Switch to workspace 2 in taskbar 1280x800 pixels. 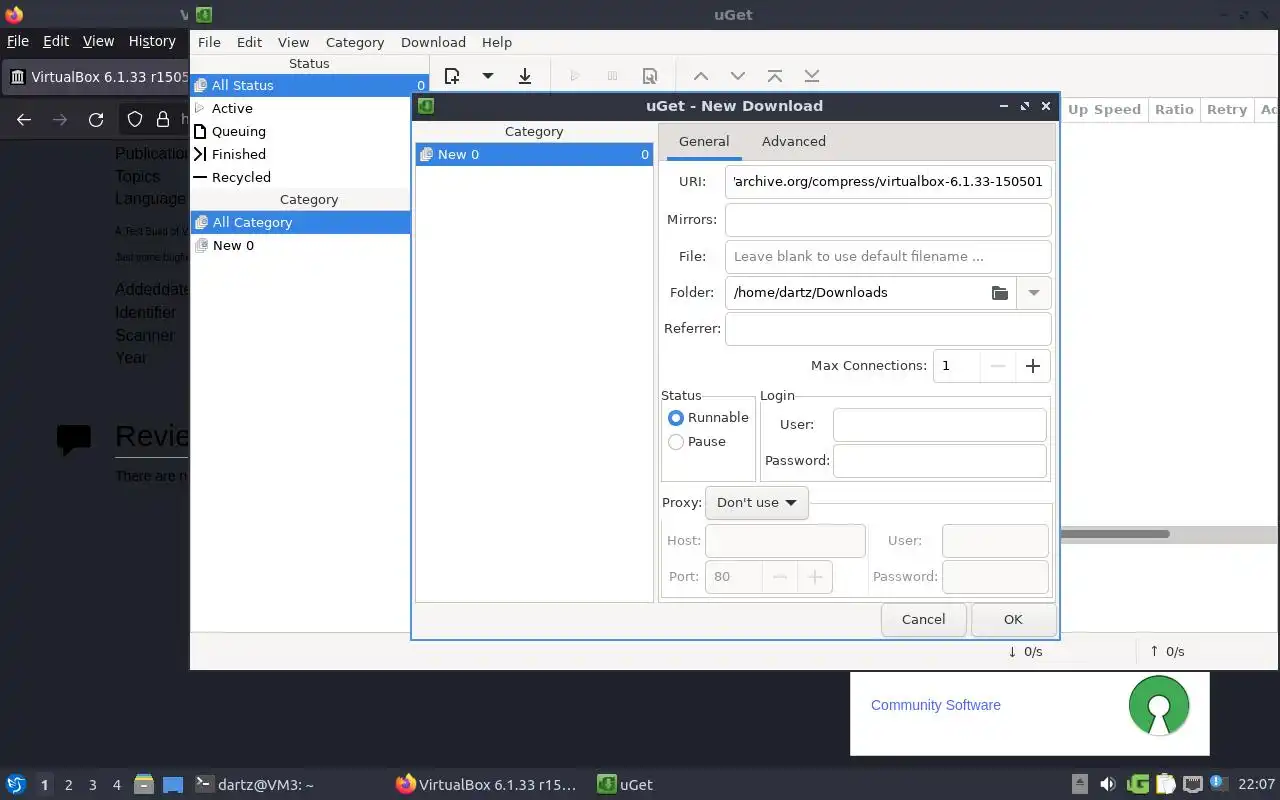click(69, 785)
